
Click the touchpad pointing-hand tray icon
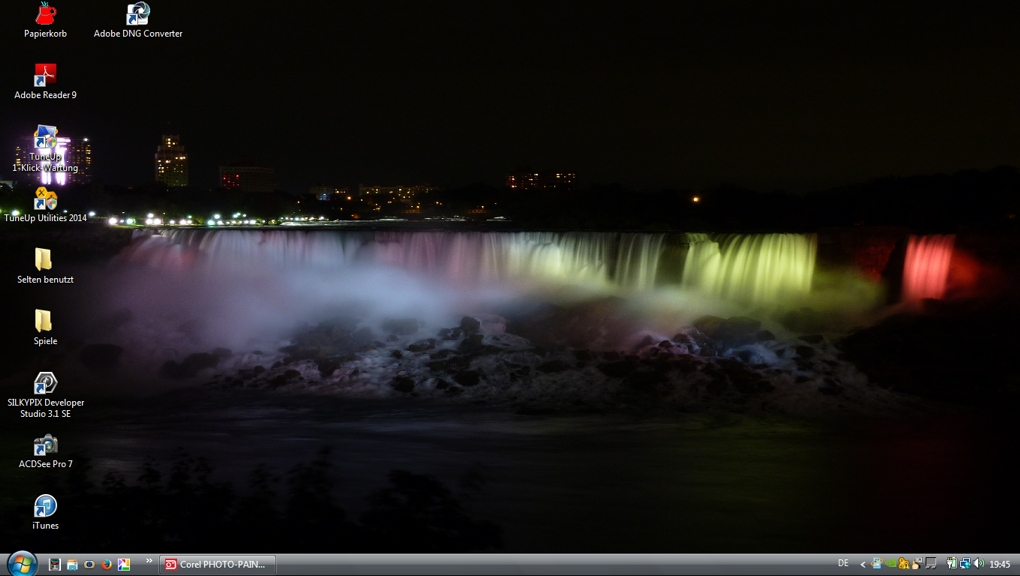point(917,564)
